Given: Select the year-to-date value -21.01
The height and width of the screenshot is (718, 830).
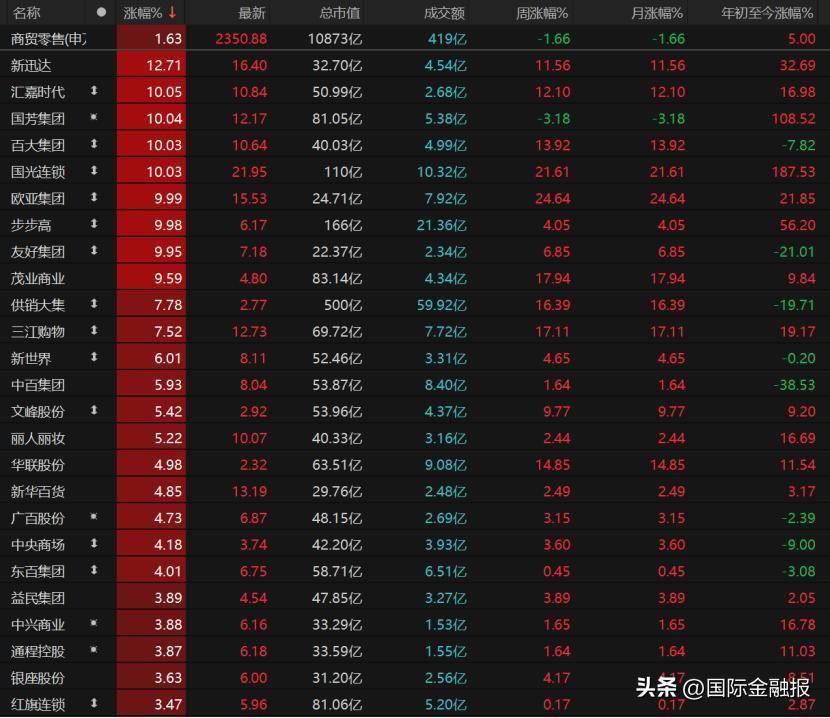Looking at the screenshot, I should (795, 252).
